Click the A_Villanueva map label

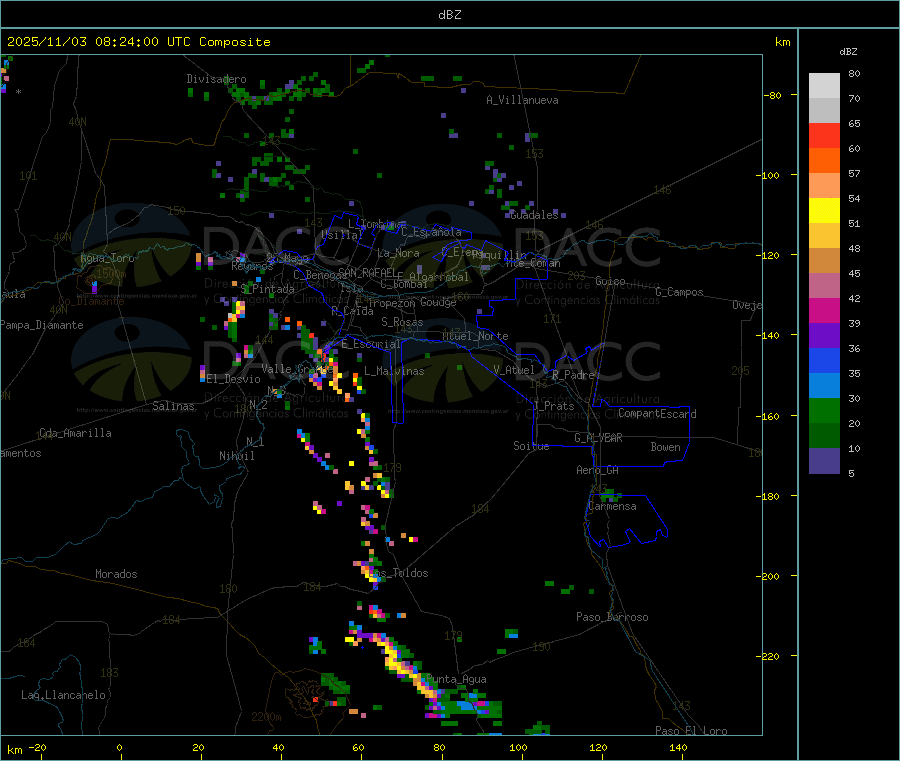click(x=522, y=100)
